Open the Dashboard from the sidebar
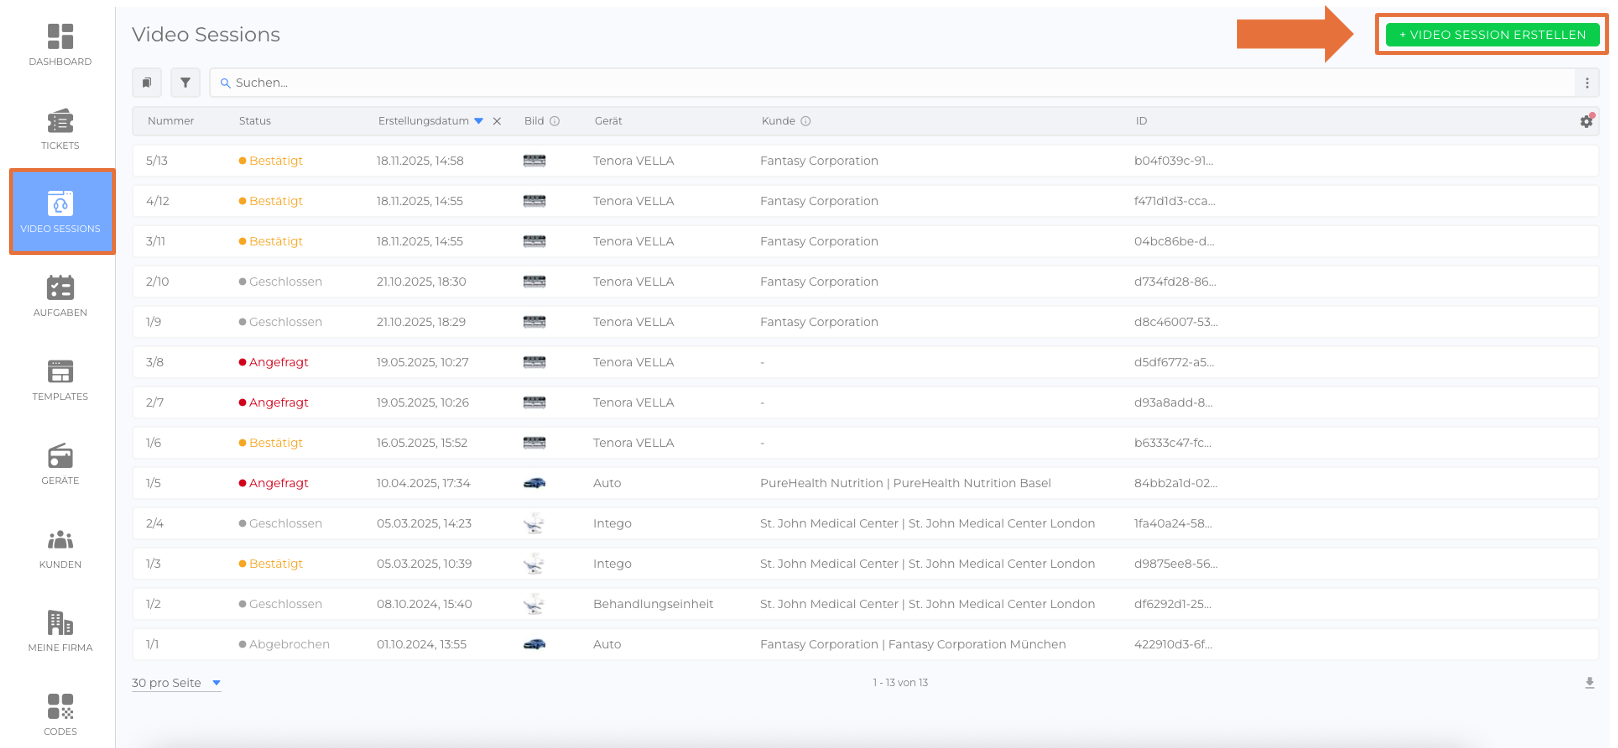 [60, 45]
